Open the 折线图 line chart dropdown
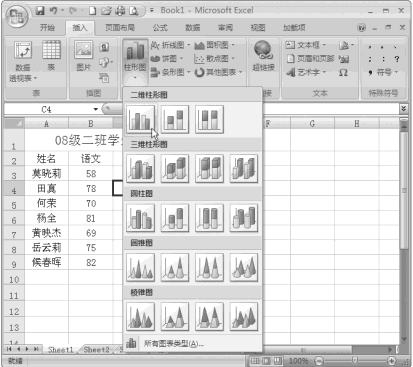Screen dimensions: 413x367 [170, 45]
